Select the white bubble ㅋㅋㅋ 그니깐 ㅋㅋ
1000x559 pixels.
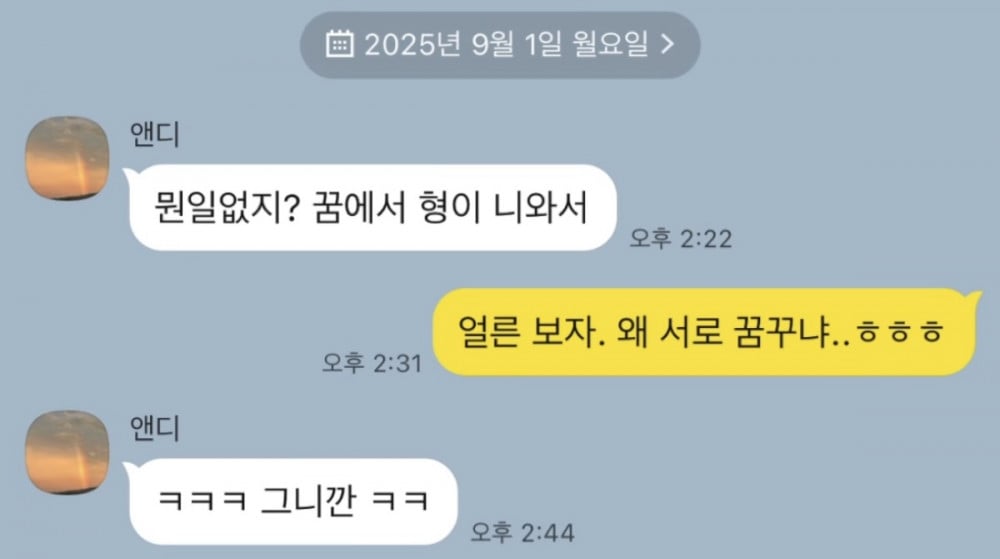291,501
